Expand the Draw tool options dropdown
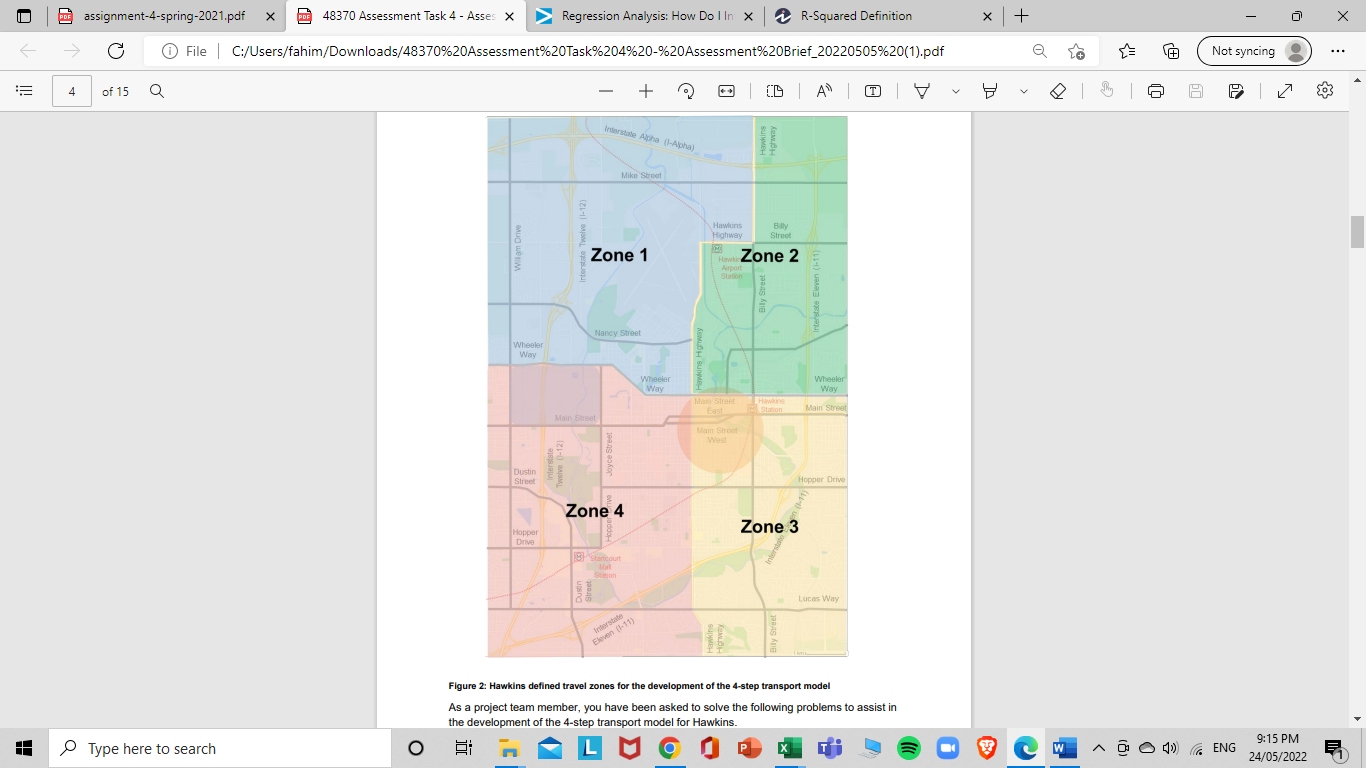 pos(956,91)
